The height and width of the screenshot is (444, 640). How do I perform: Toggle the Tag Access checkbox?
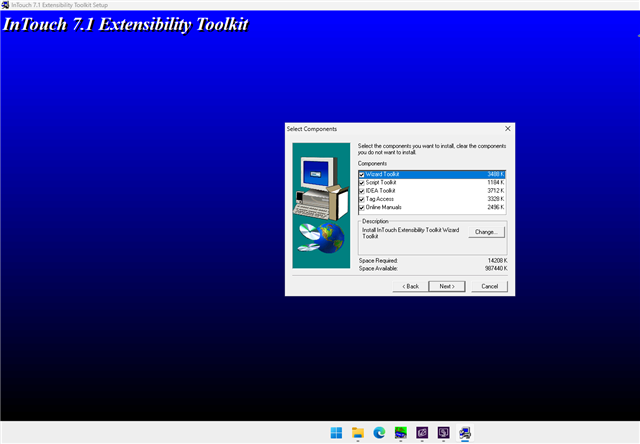361,199
